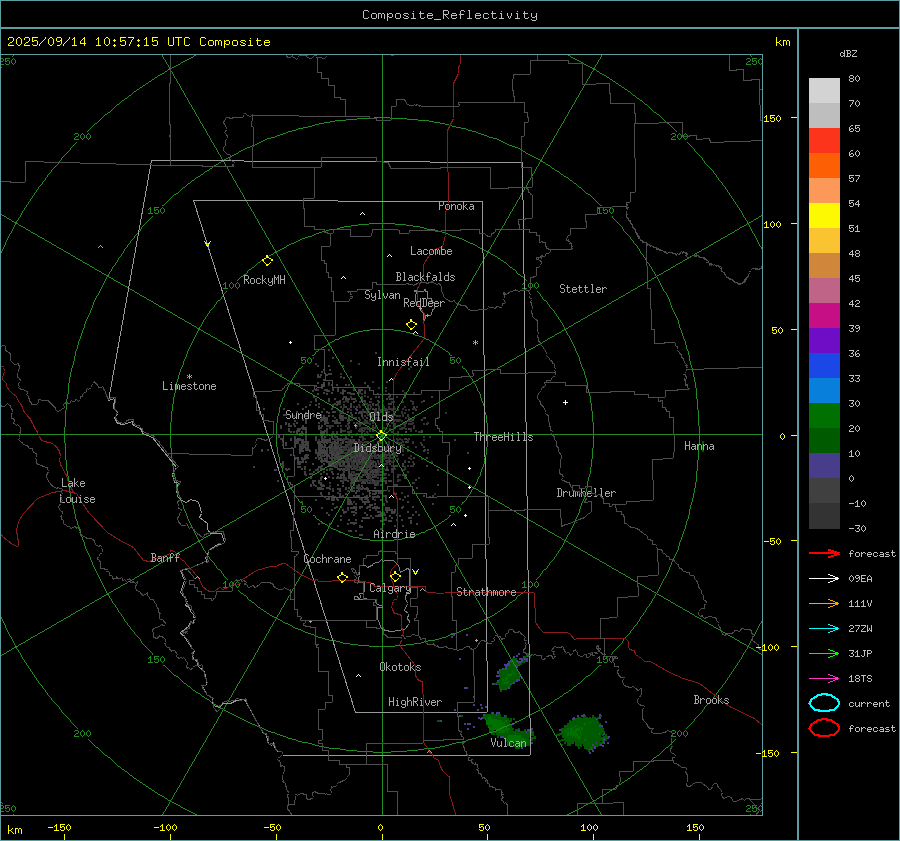900x841 pixels.
Task: Click the ThreeHills city label
Action: click(503, 437)
